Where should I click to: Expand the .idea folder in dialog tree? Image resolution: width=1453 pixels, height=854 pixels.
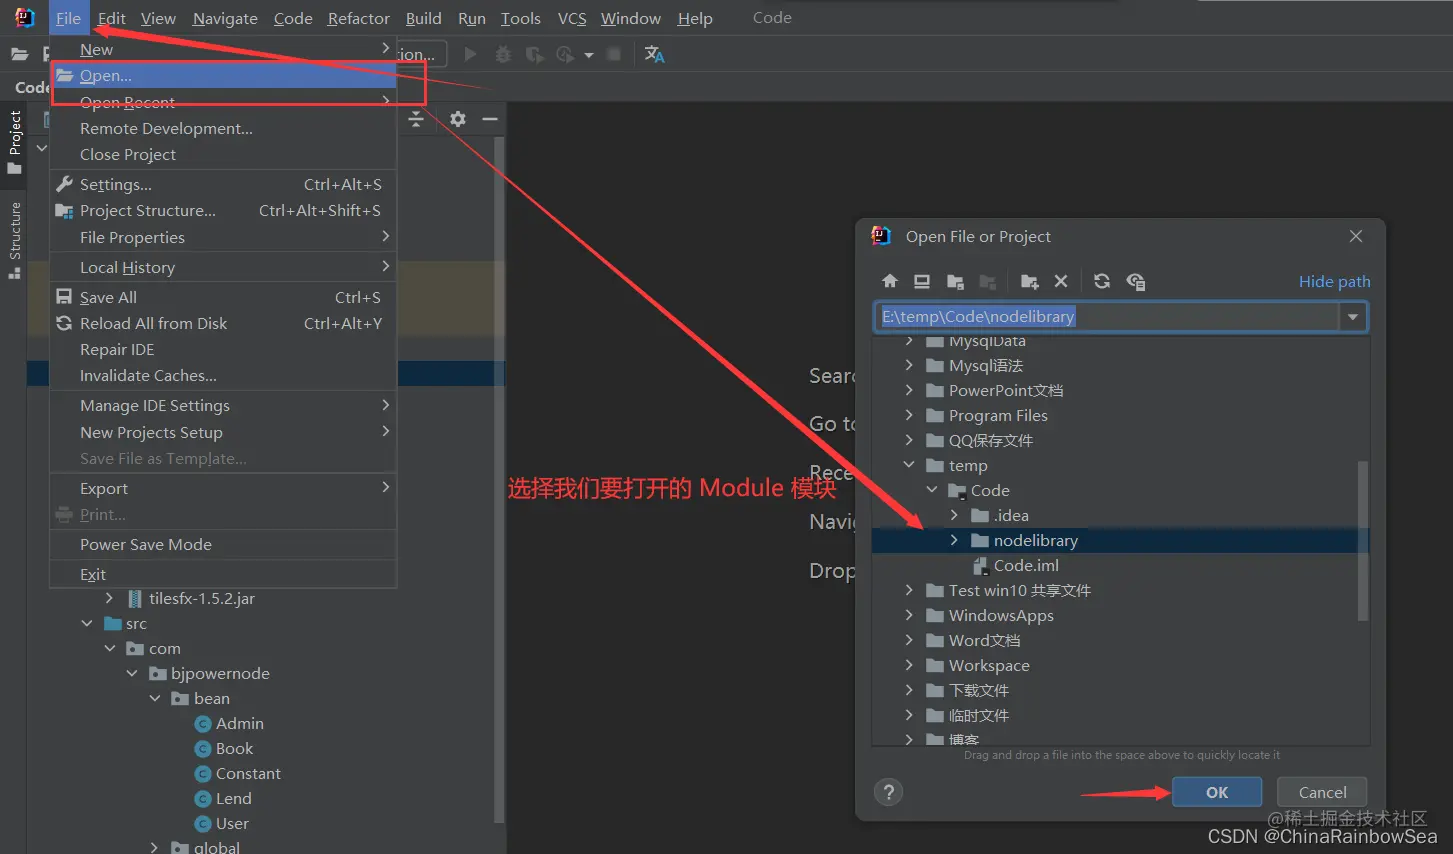click(954, 515)
